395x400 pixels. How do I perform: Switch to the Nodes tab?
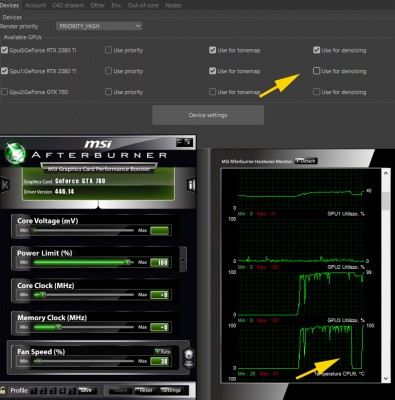(x=174, y=5)
